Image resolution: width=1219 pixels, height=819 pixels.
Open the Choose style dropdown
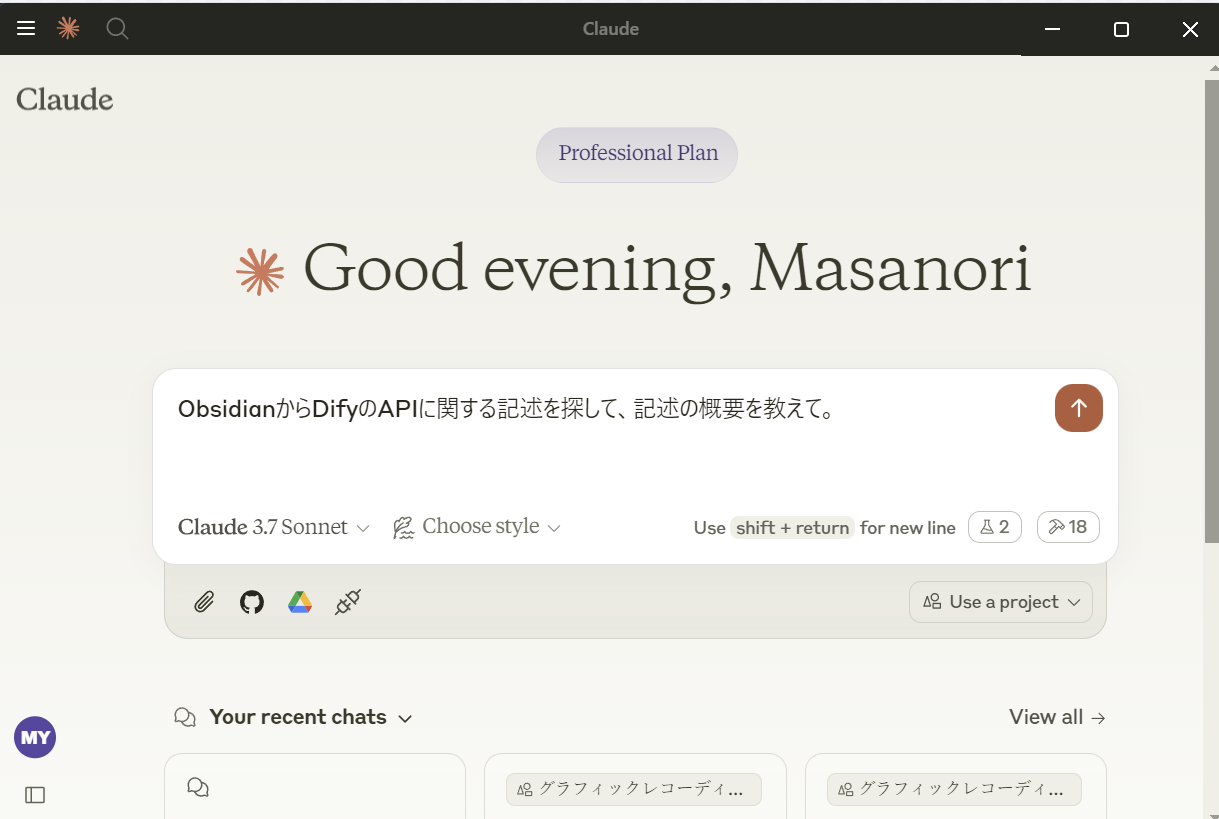(x=476, y=527)
